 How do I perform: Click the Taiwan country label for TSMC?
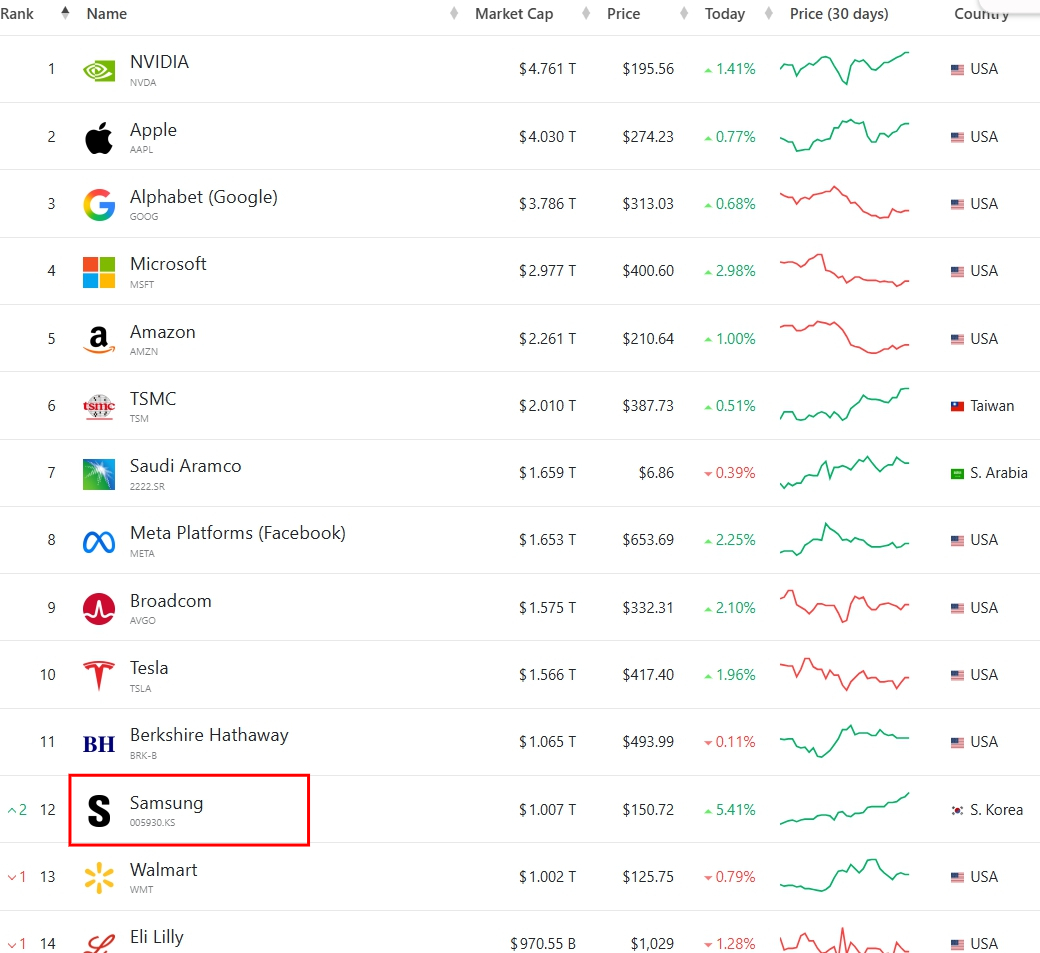[991, 406]
